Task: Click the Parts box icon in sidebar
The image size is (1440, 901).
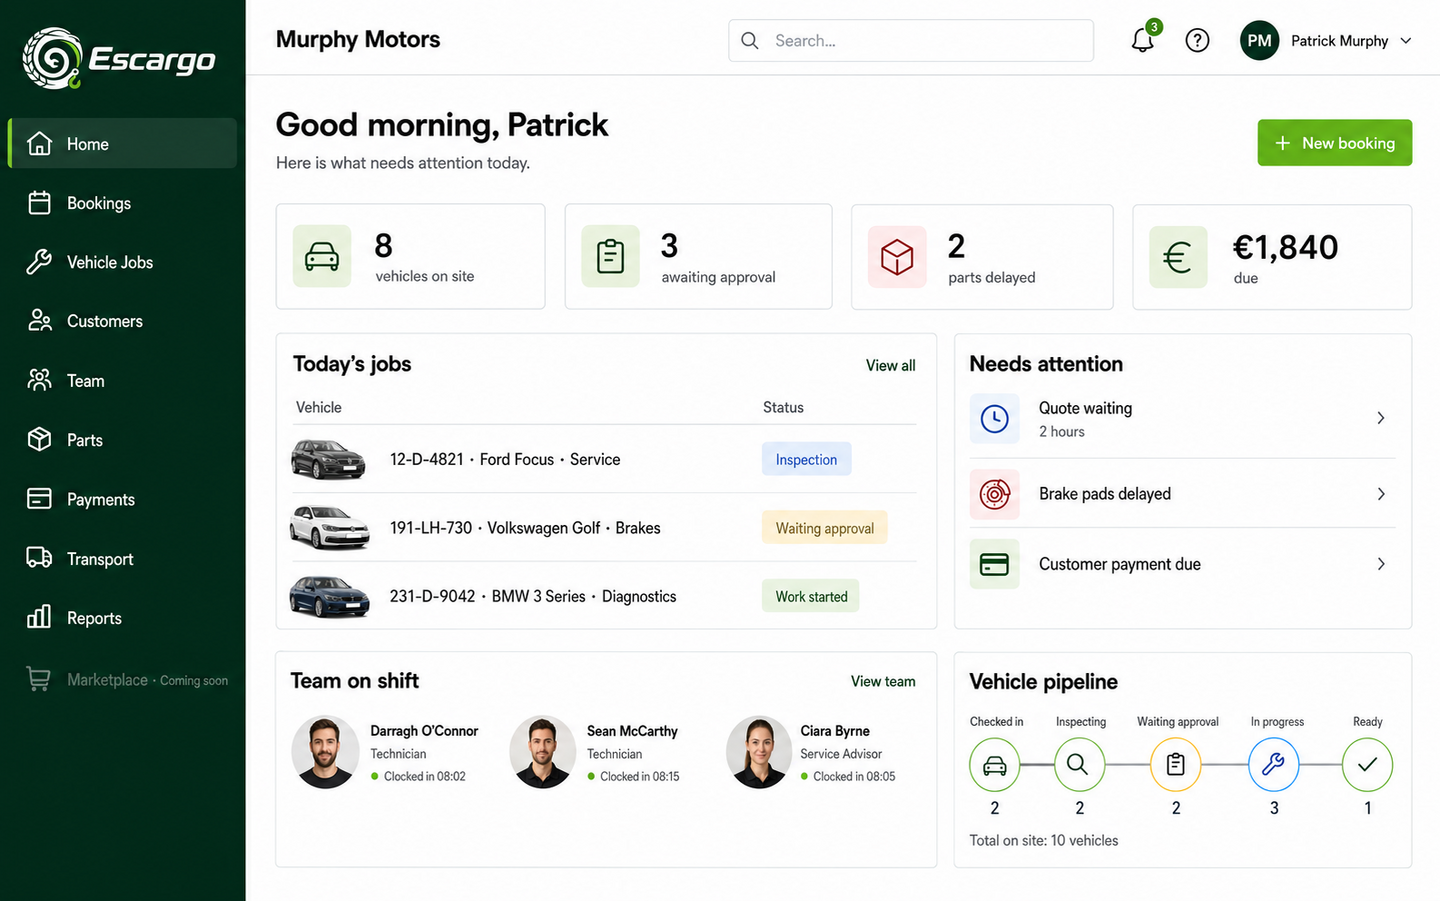Action: (39, 439)
